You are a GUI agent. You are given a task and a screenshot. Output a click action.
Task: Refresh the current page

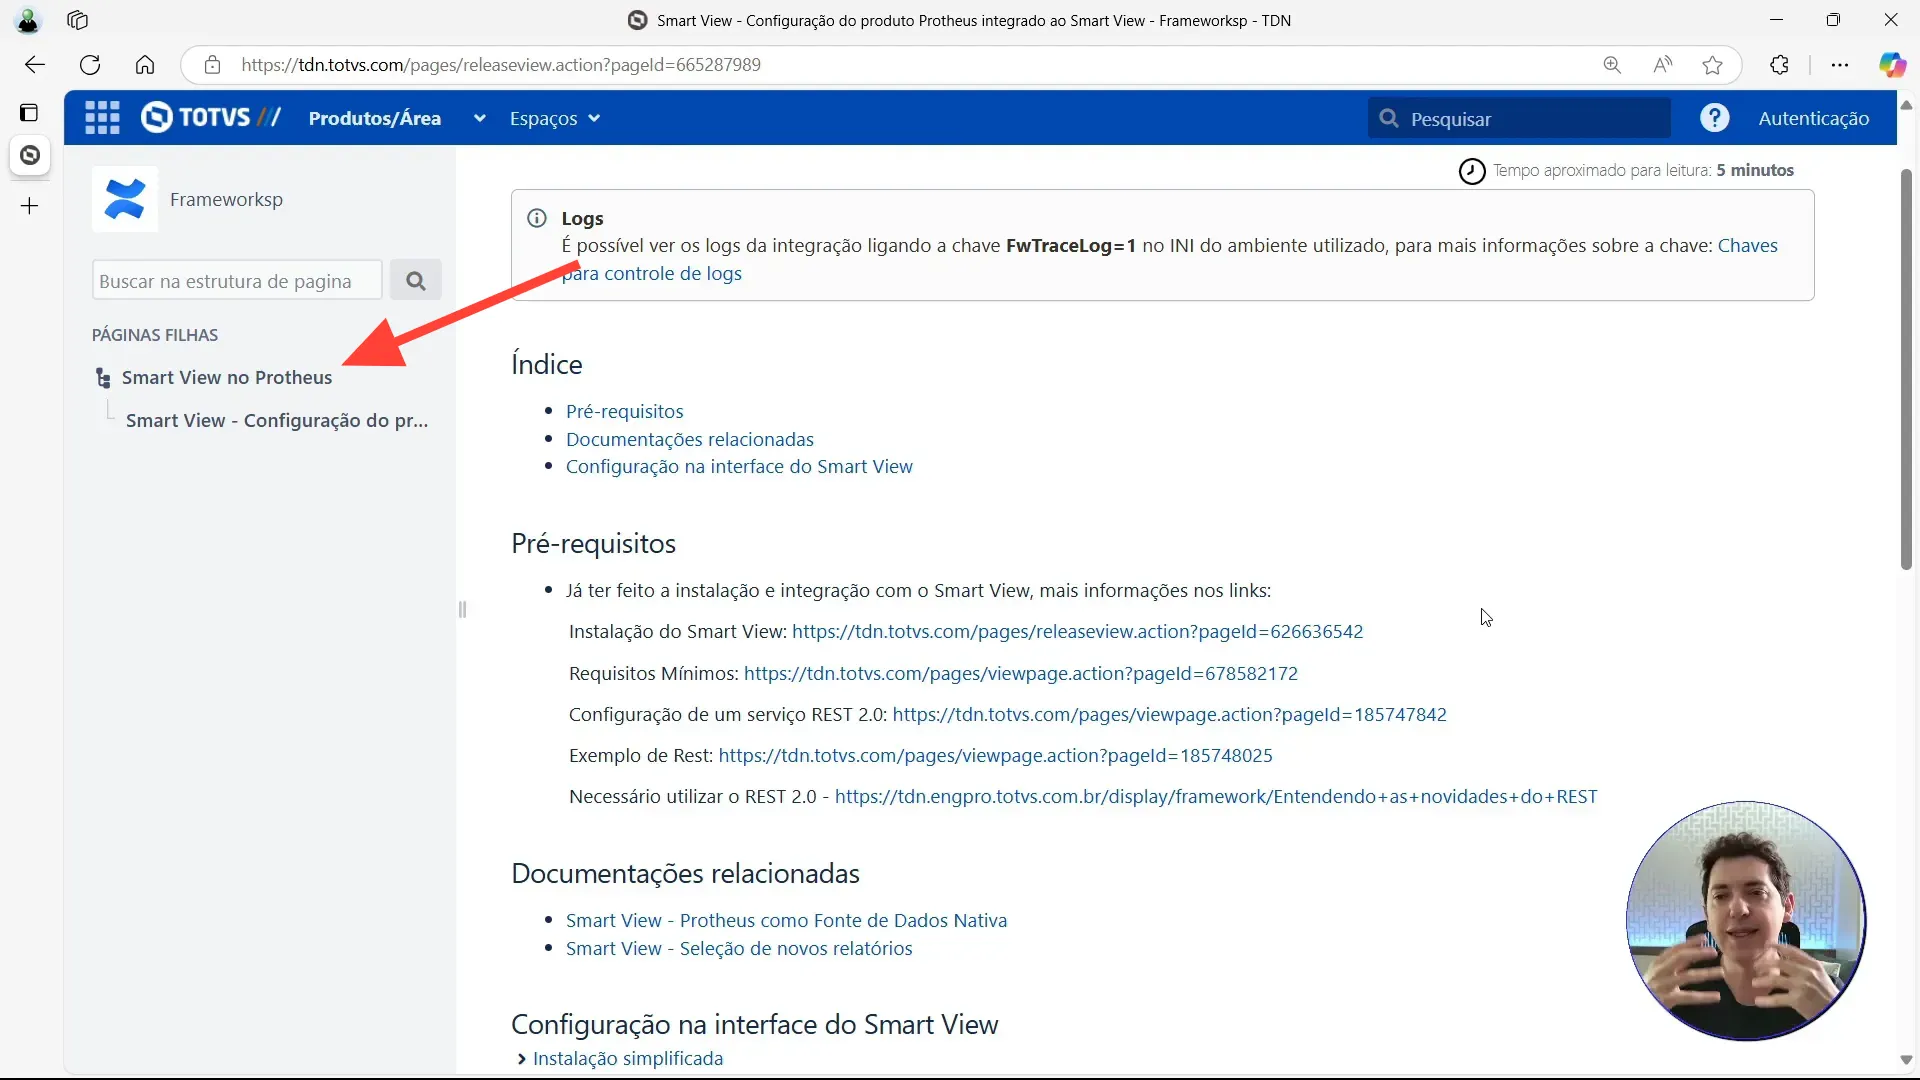tap(90, 64)
